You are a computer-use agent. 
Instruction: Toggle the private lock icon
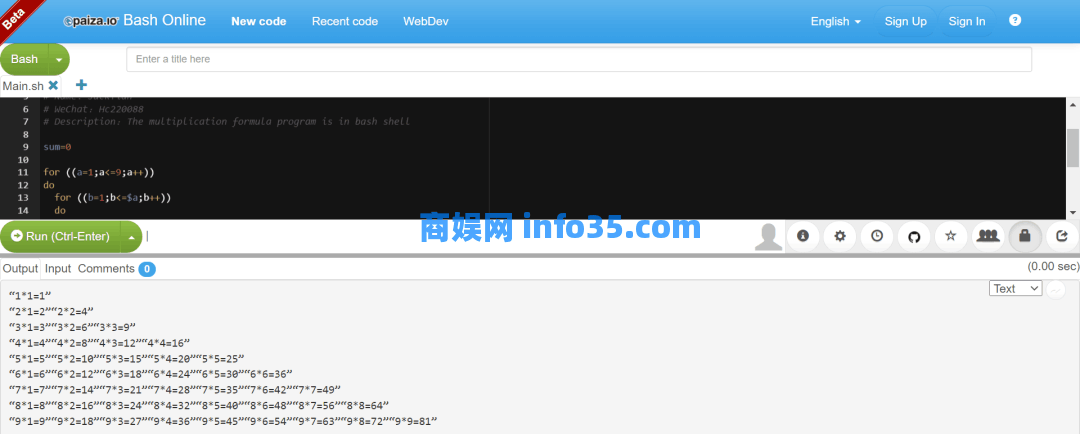tap(1025, 236)
